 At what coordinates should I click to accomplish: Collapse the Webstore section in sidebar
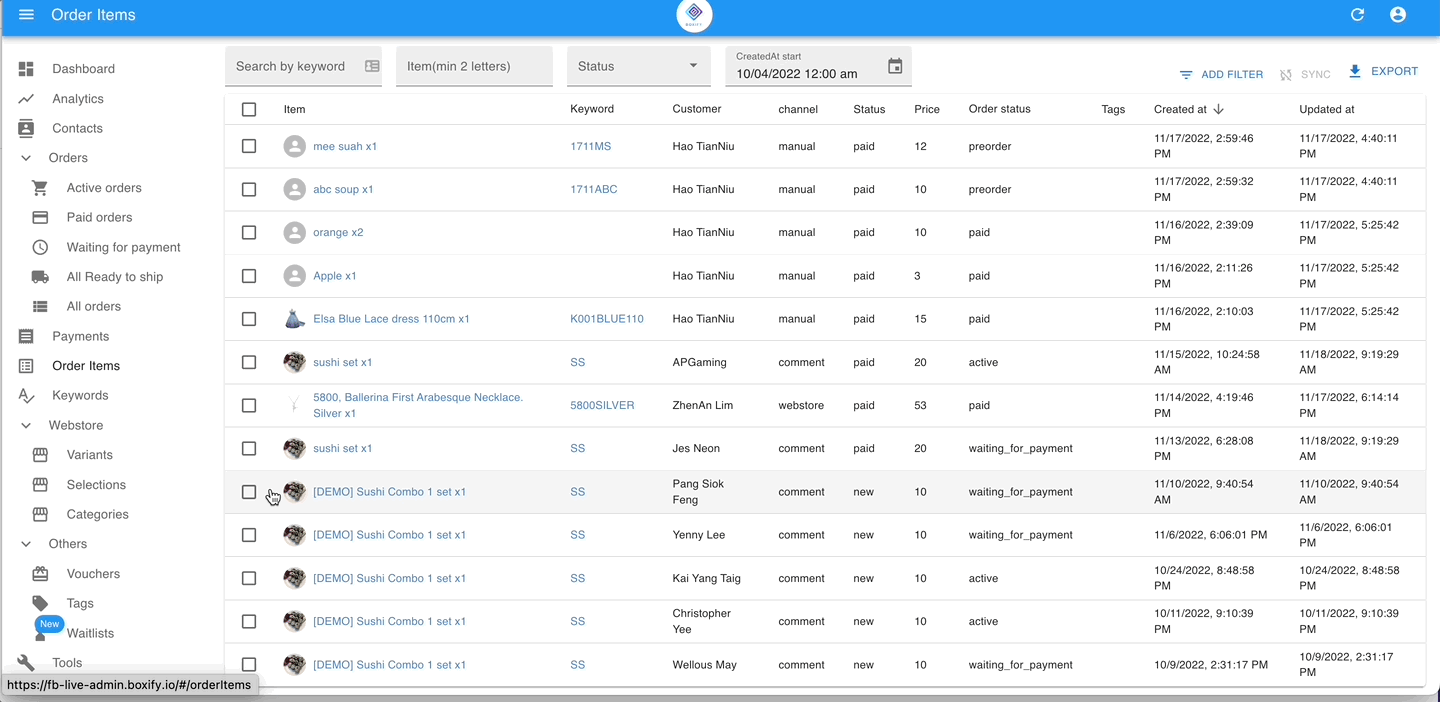(26, 425)
